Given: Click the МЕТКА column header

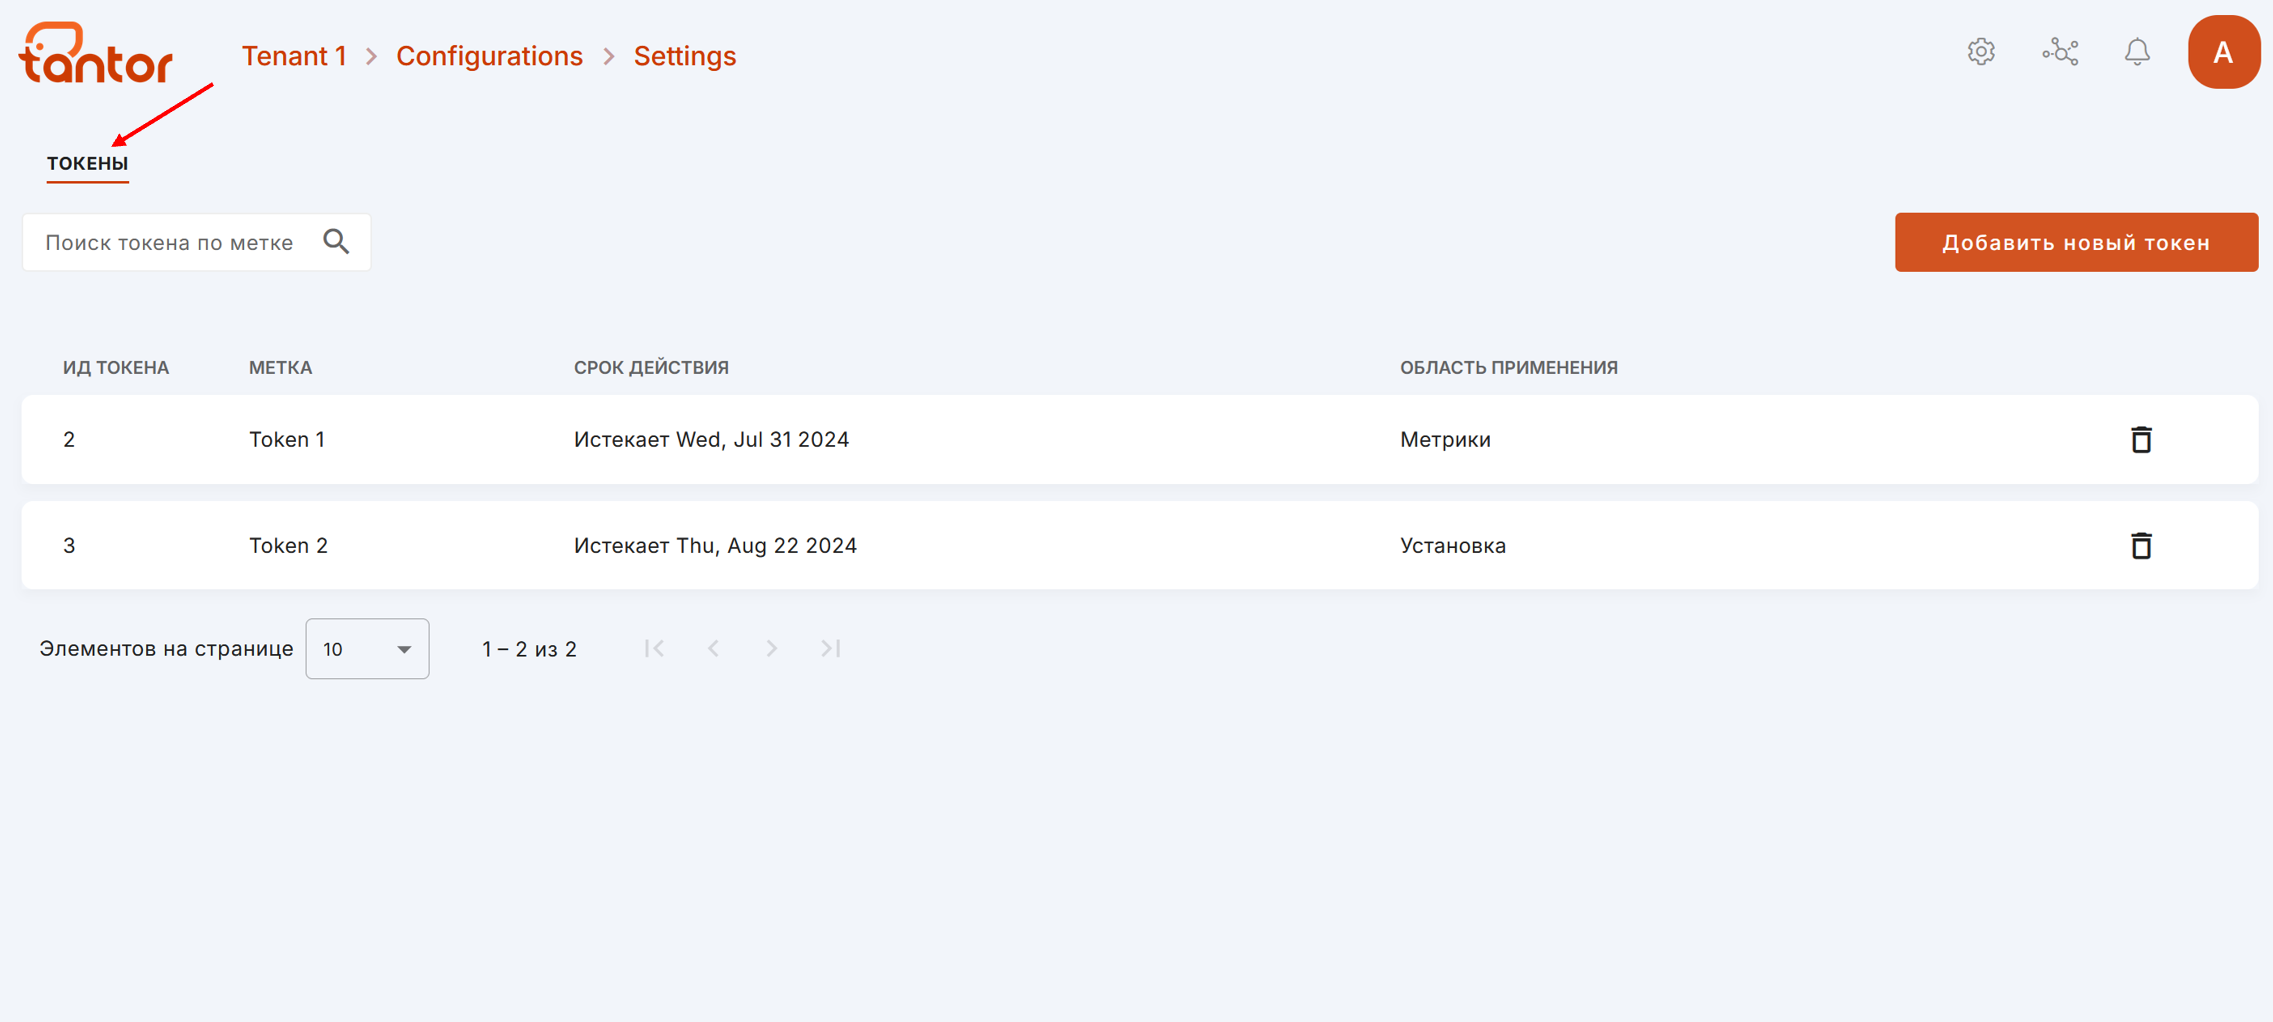Looking at the screenshot, I should point(281,368).
